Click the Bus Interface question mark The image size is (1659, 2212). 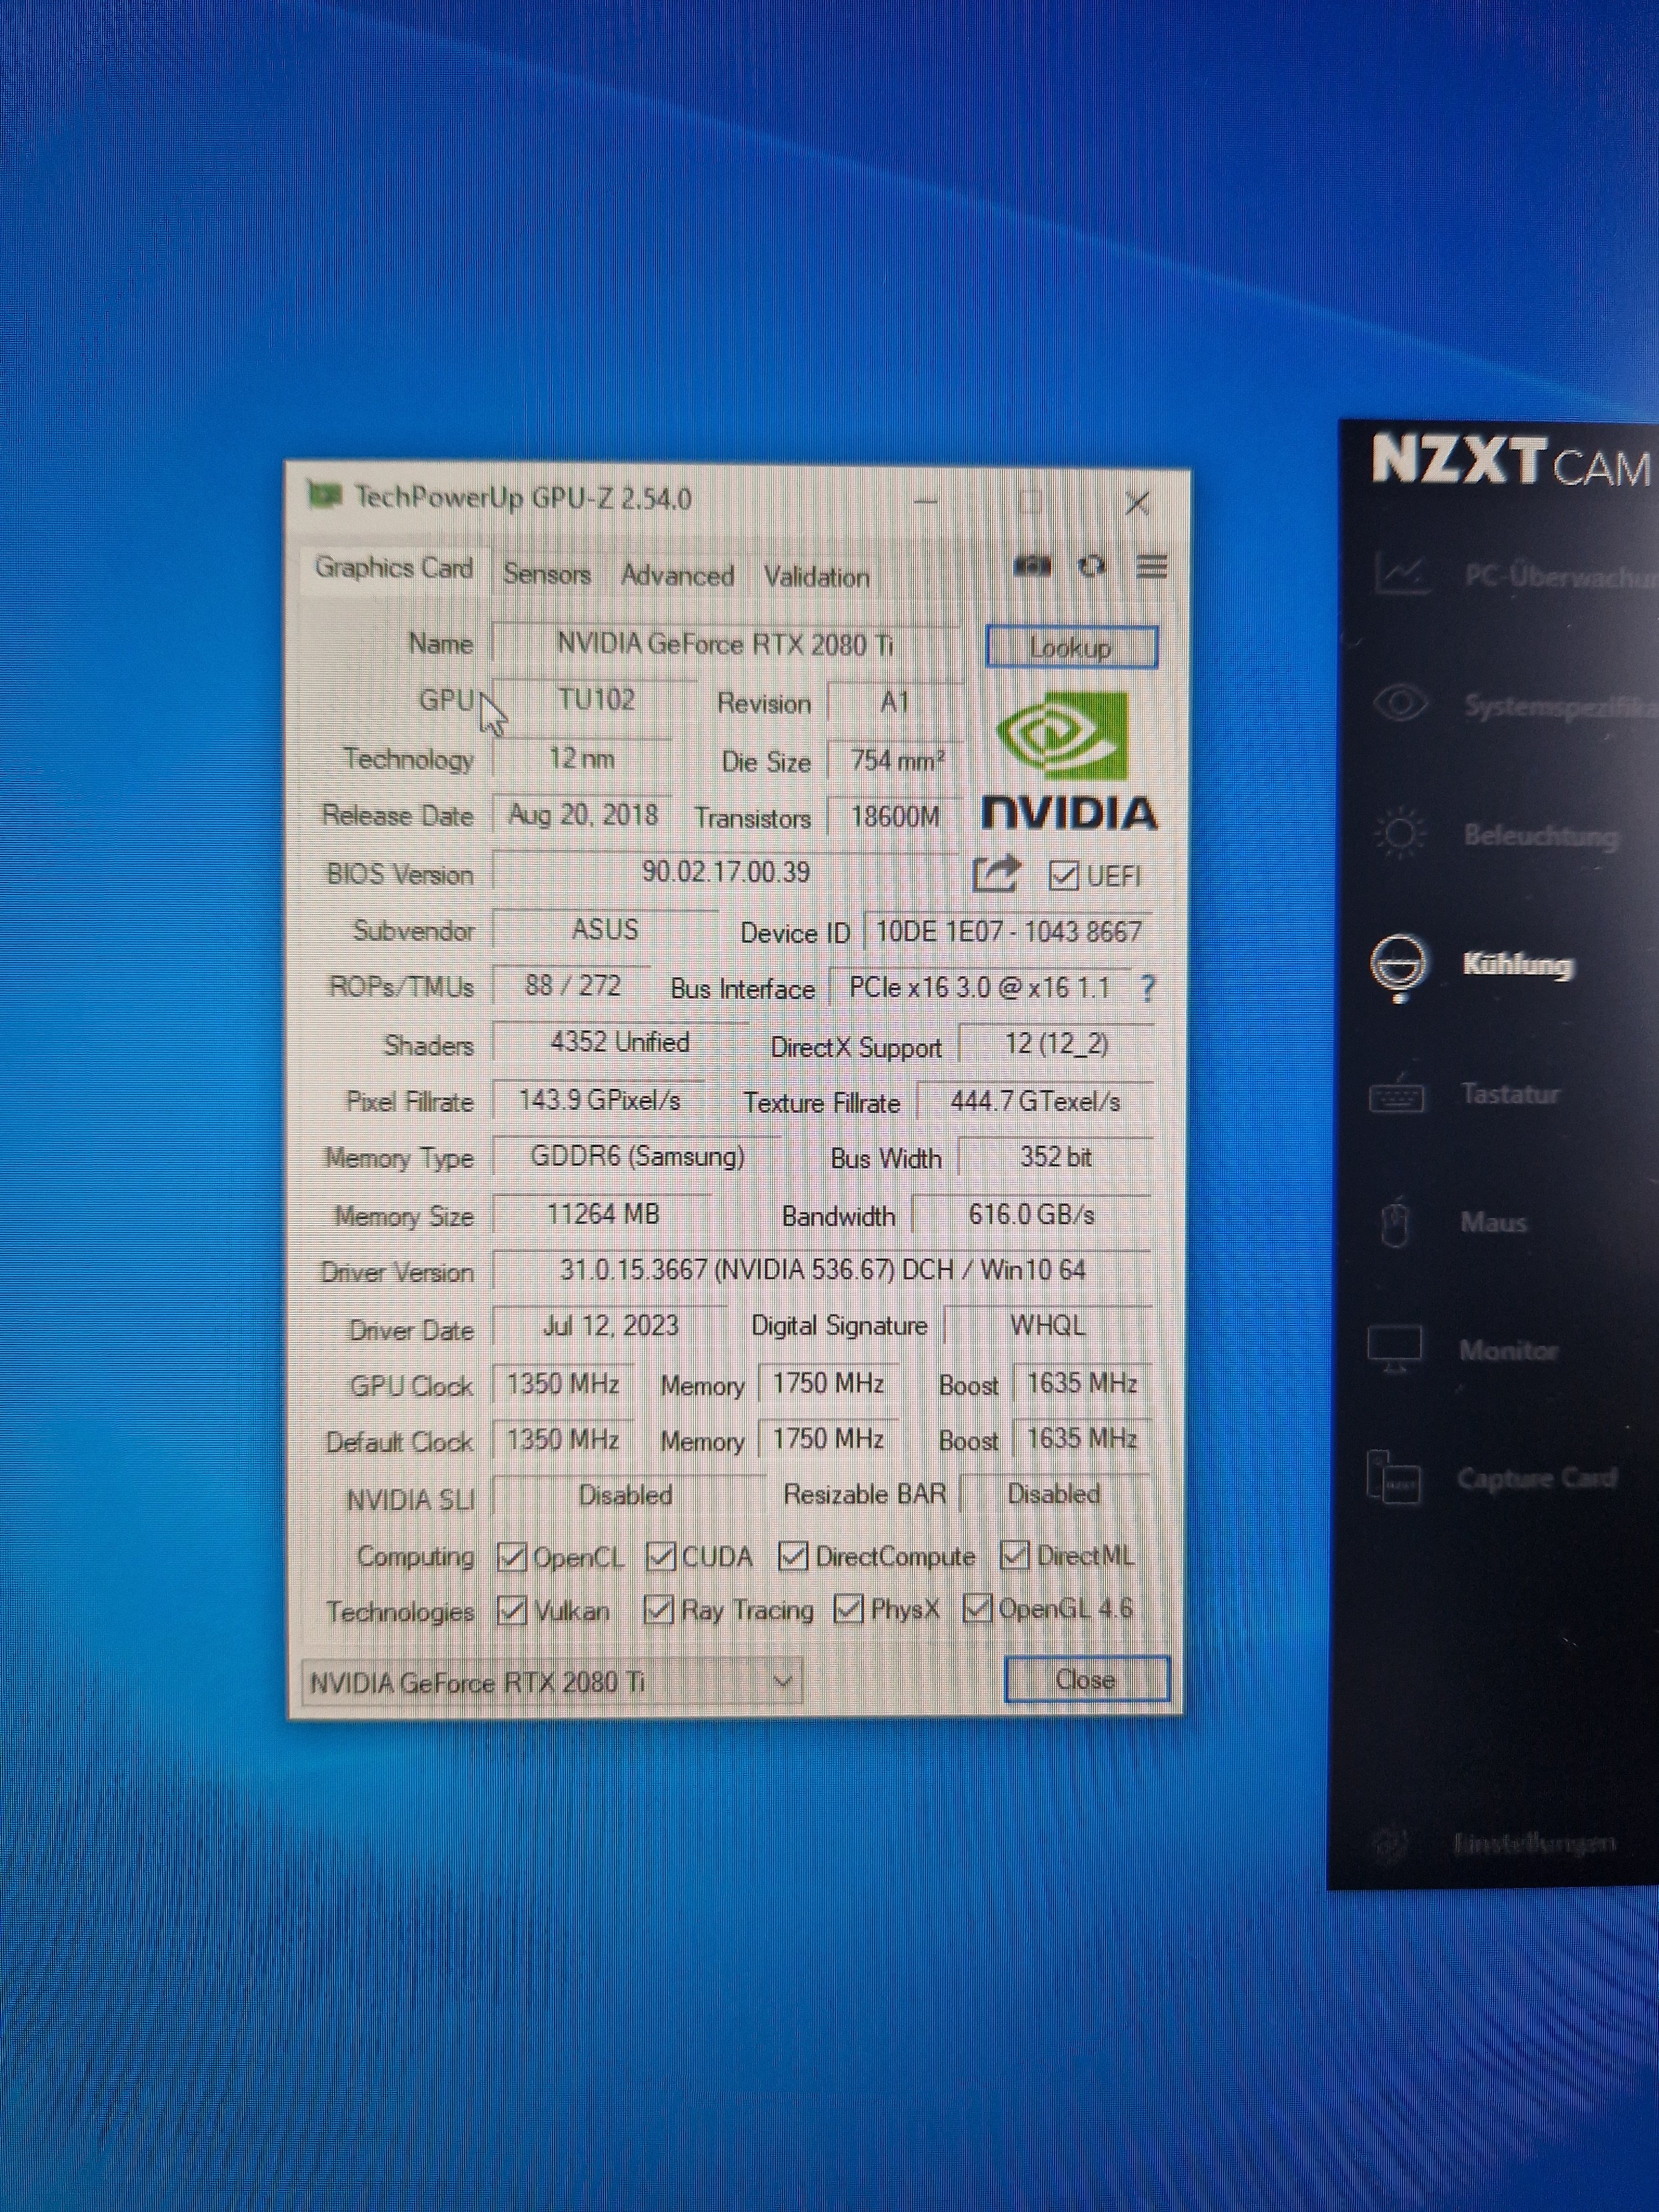[1147, 989]
